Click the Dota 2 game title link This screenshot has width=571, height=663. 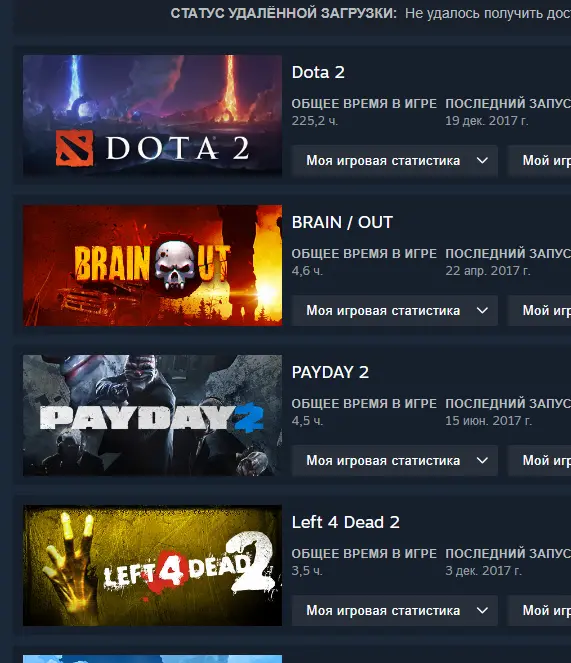point(318,72)
